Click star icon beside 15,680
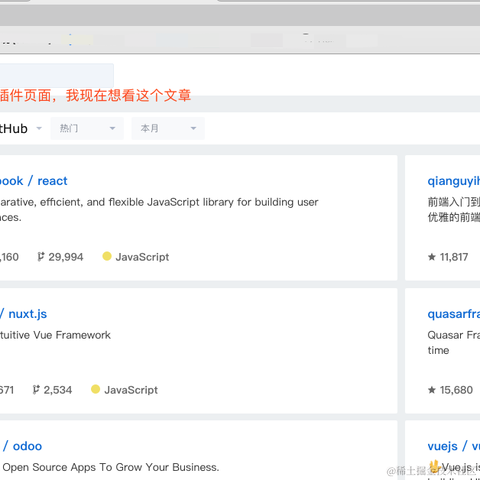 (x=432, y=390)
